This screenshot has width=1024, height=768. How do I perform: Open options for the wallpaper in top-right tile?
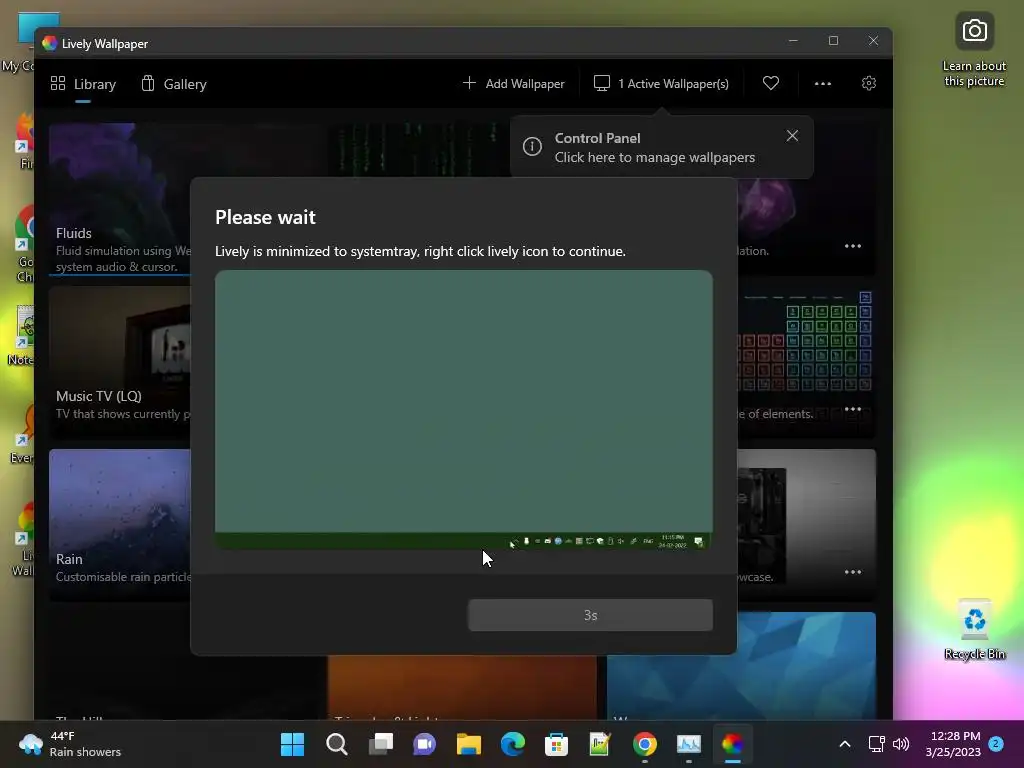[x=853, y=246]
